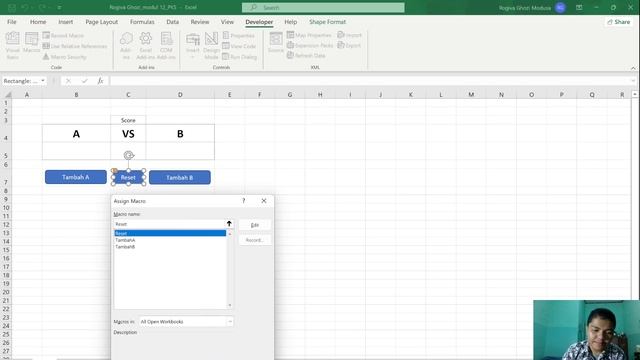Open Excel Add-ins manager
Screen dimensions: 640x360
[146, 45]
